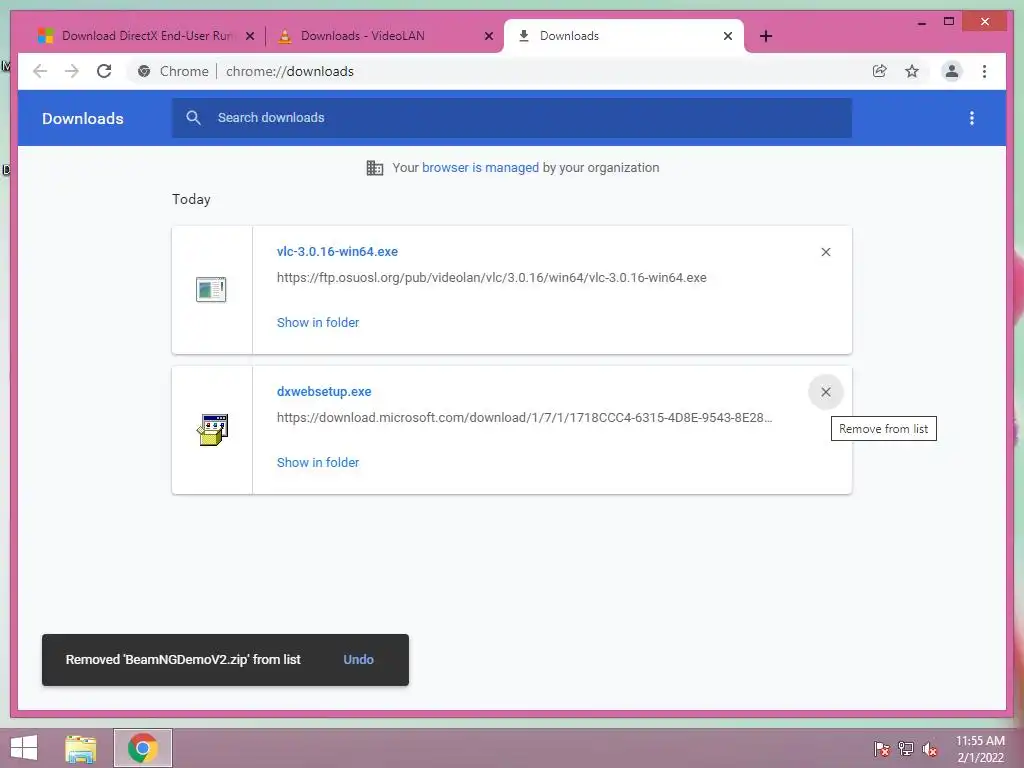The image size is (1024, 768).
Task: Undo removal of BeamNGDemoV2.zip
Action: [x=359, y=660]
